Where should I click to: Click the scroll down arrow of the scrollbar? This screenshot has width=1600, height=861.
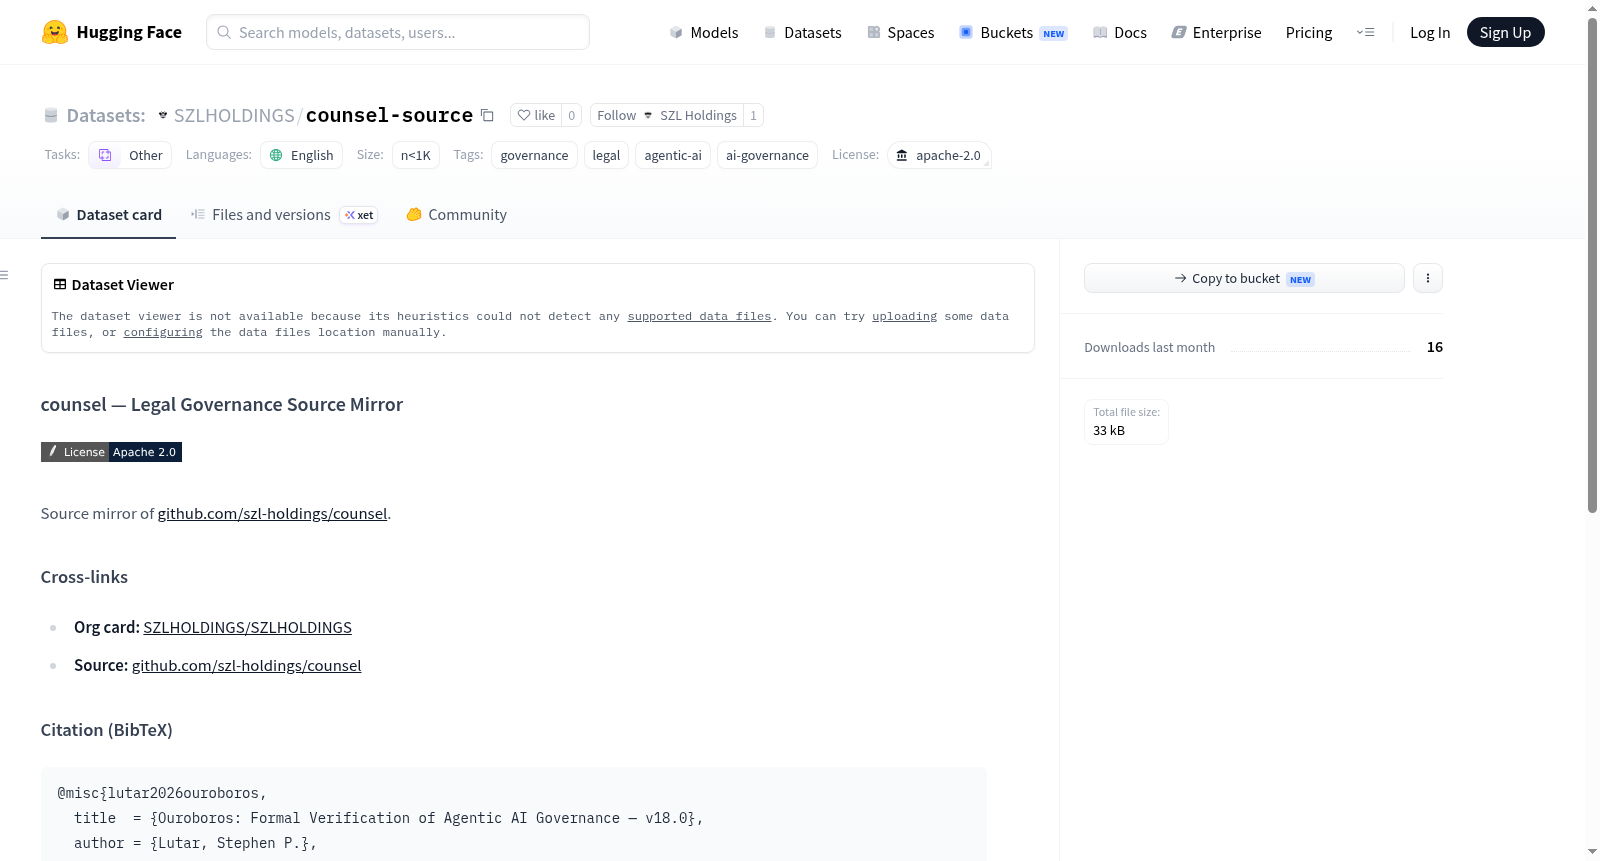(1592, 853)
